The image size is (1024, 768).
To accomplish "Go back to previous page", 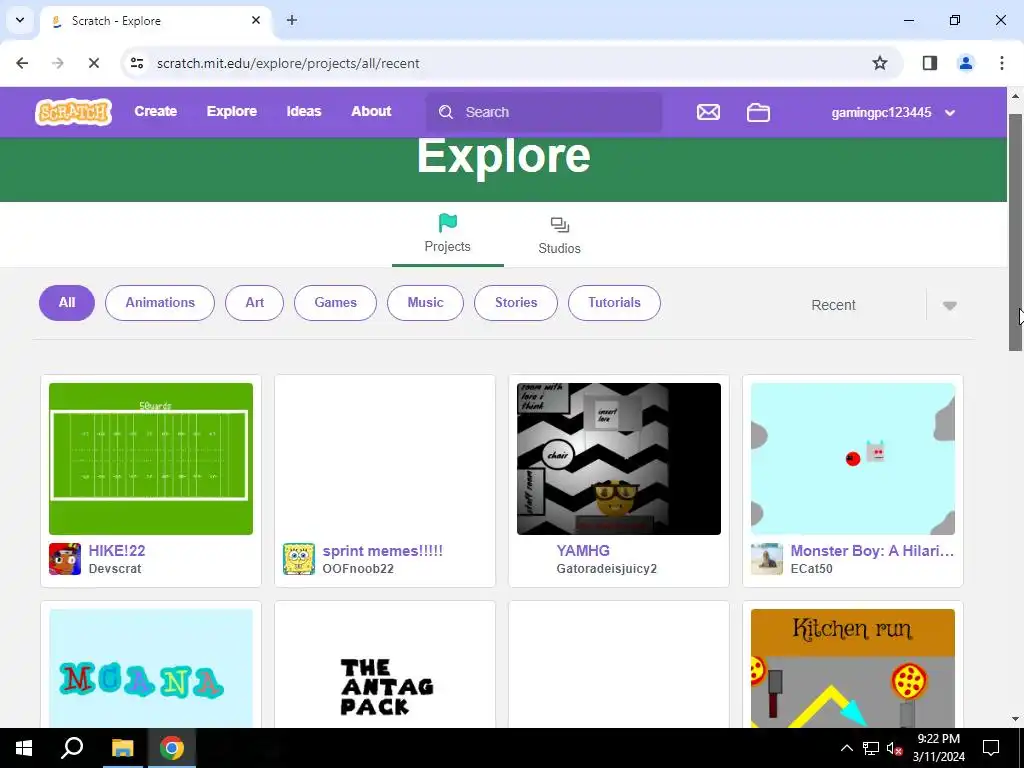I will pos(22,63).
